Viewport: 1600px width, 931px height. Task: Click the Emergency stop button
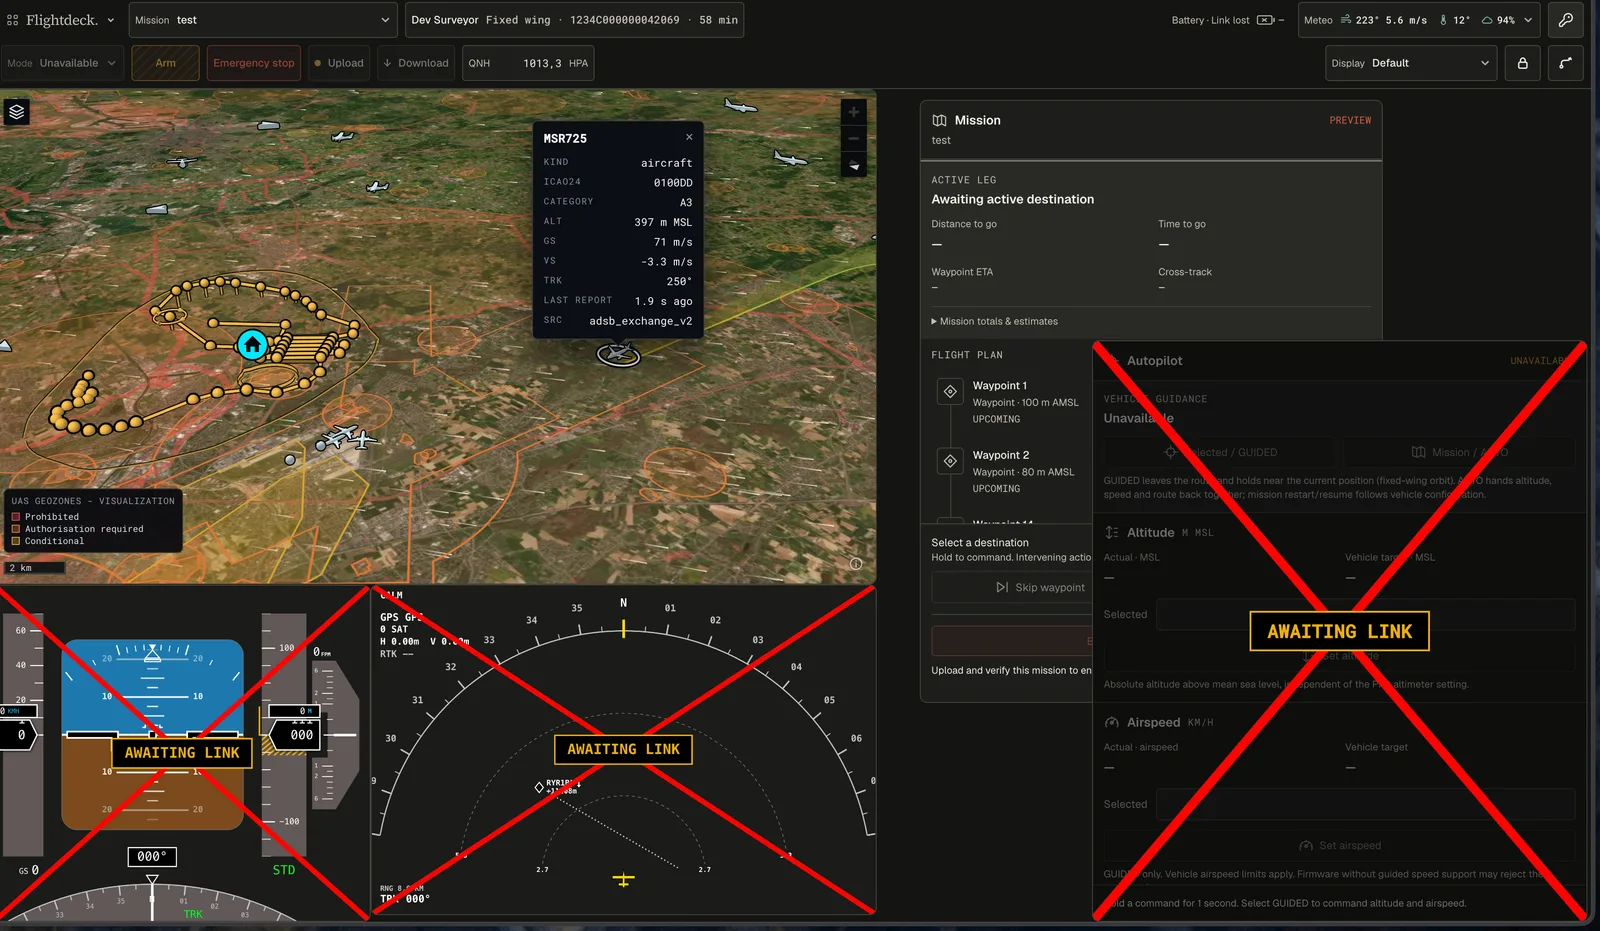pos(254,63)
